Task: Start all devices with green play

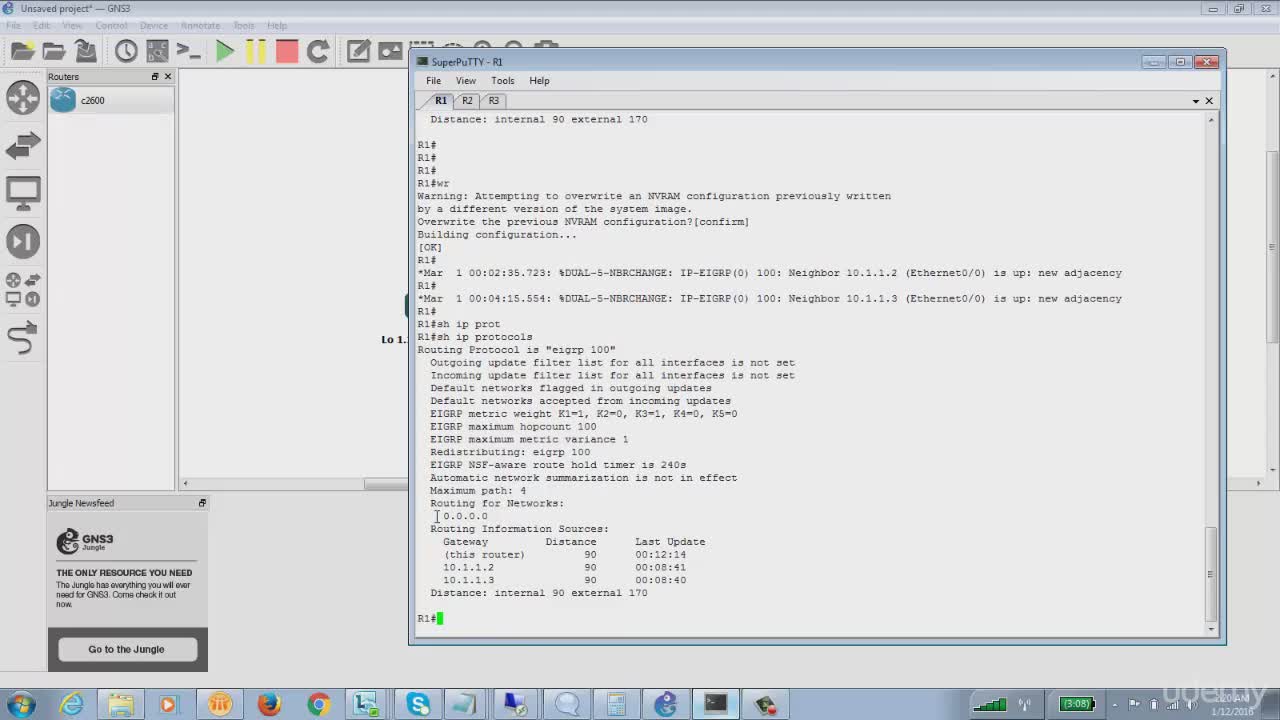Action: [x=225, y=51]
